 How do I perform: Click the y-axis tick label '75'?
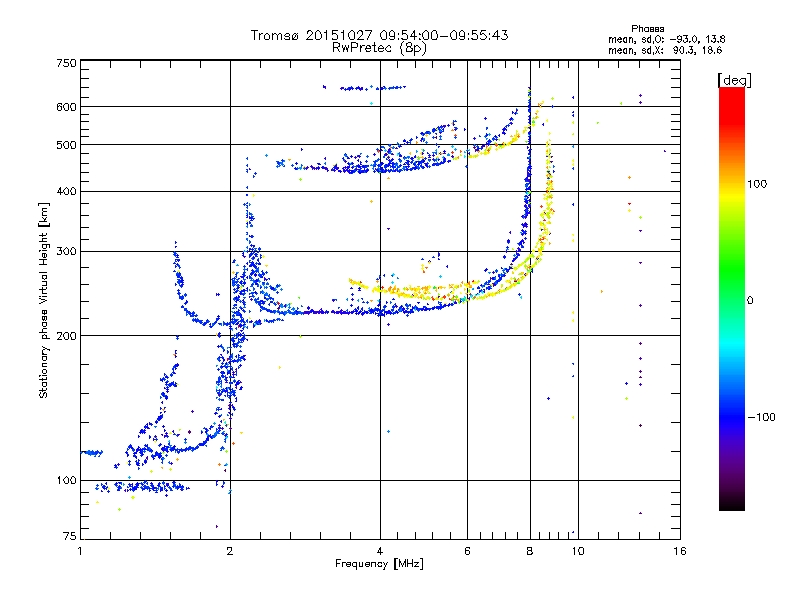pyautogui.click(x=70, y=536)
